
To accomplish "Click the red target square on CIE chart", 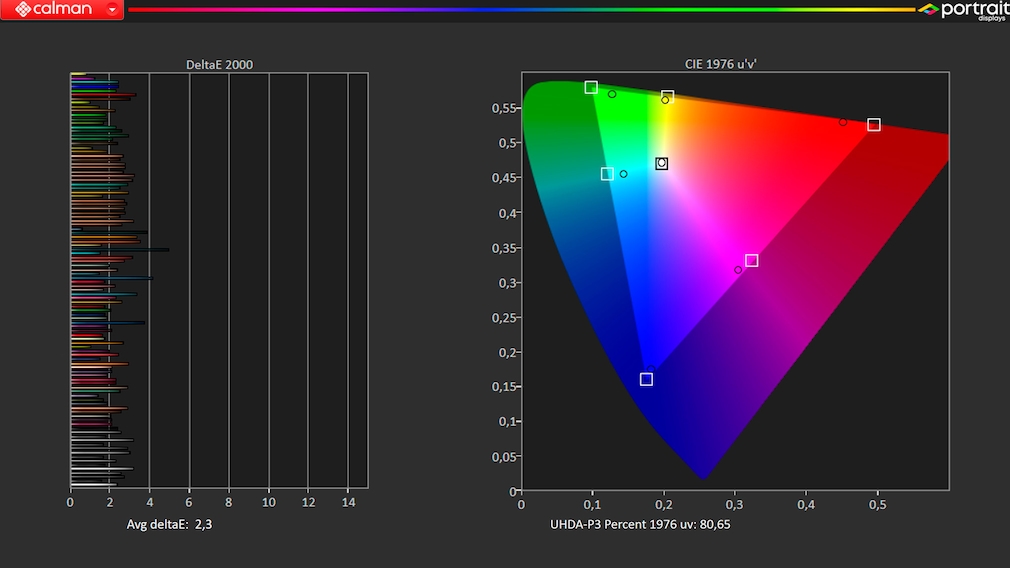I will pyautogui.click(x=873, y=125).
